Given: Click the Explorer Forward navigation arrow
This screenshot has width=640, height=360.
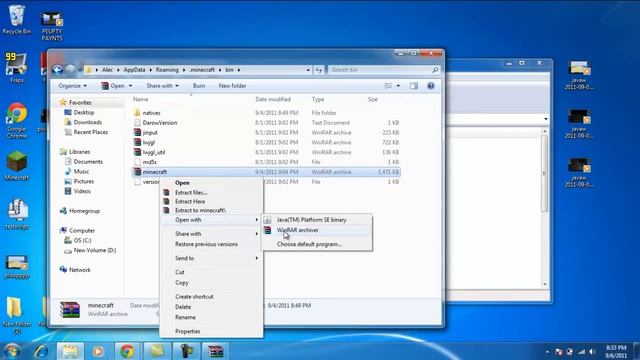Looking at the screenshot, I should tap(71, 70).
